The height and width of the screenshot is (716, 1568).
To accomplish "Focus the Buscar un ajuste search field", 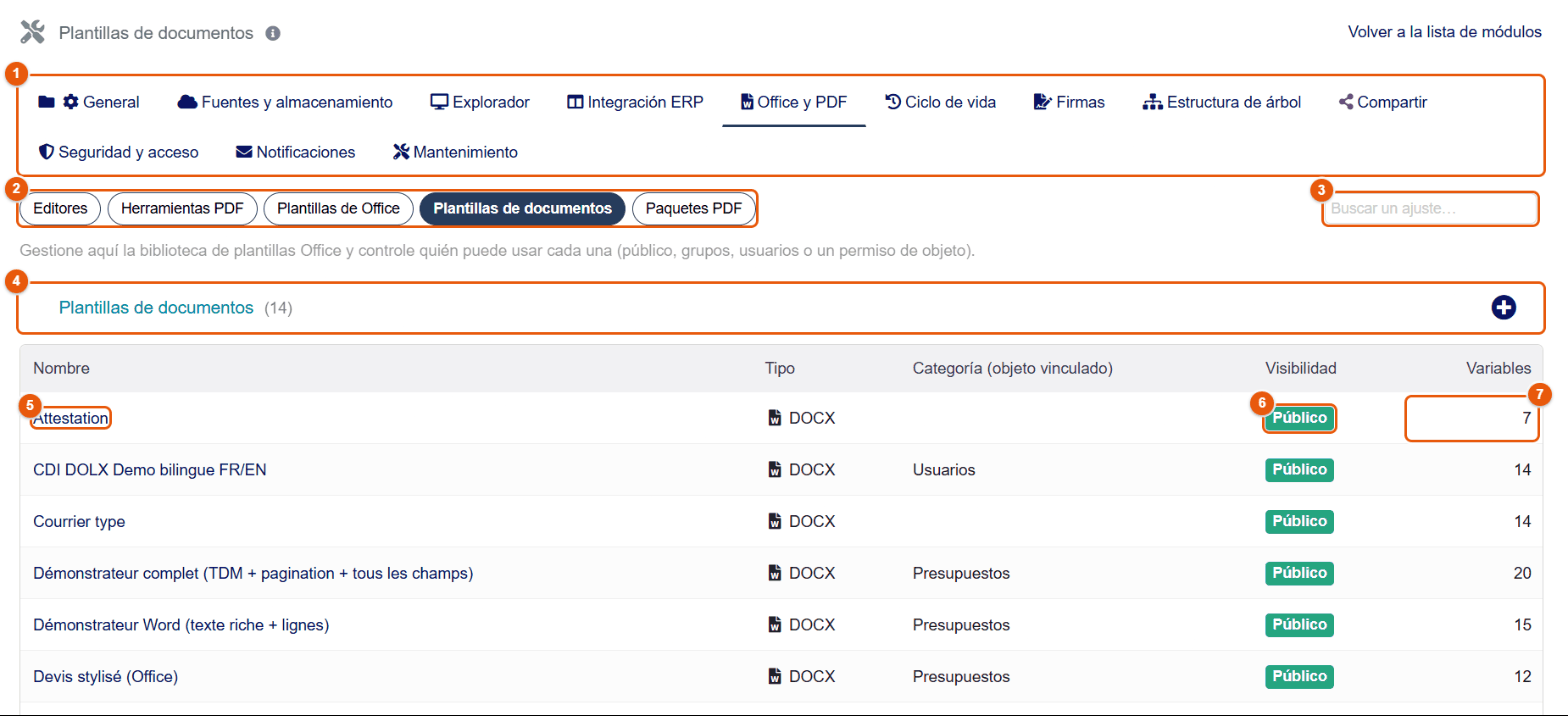I will (1431, 209).
